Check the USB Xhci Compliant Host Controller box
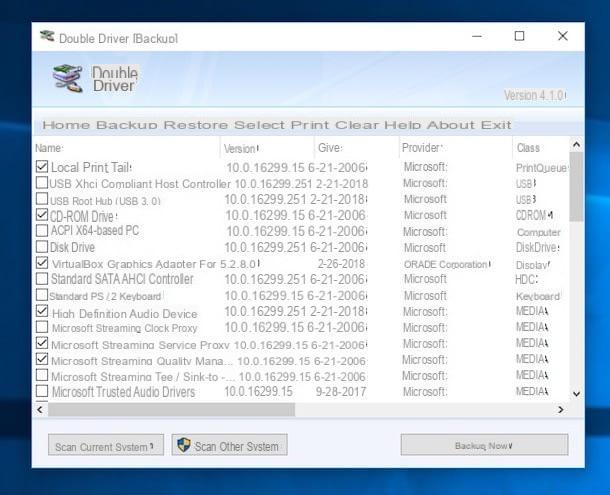This screenshot has height=495, width=610. 42,183
